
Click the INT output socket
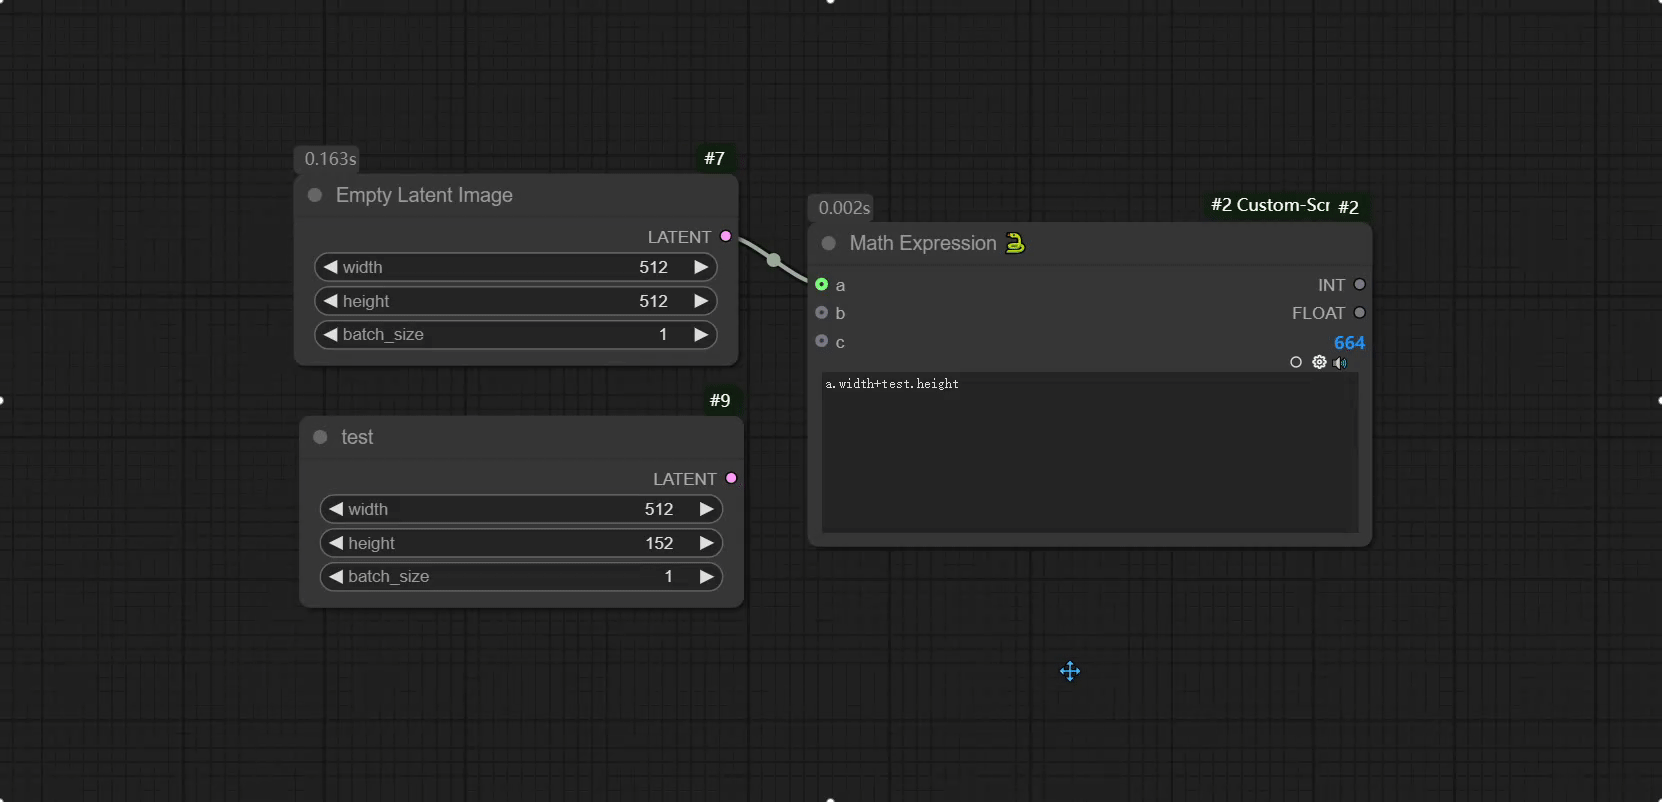tap(1359, 285)
